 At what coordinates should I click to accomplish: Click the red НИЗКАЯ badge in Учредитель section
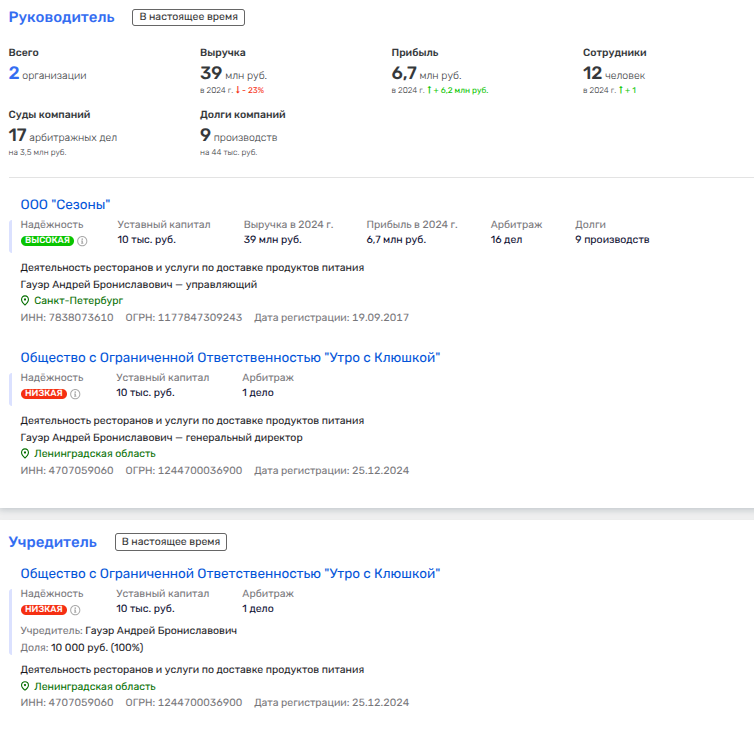tap(43, 610)
